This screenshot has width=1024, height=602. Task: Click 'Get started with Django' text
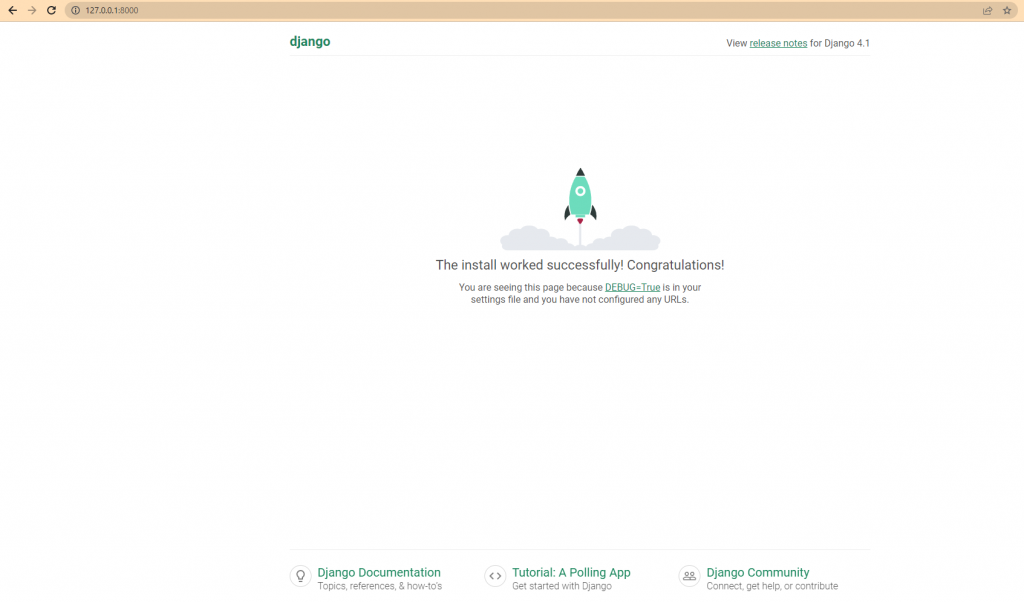(562, 586)
